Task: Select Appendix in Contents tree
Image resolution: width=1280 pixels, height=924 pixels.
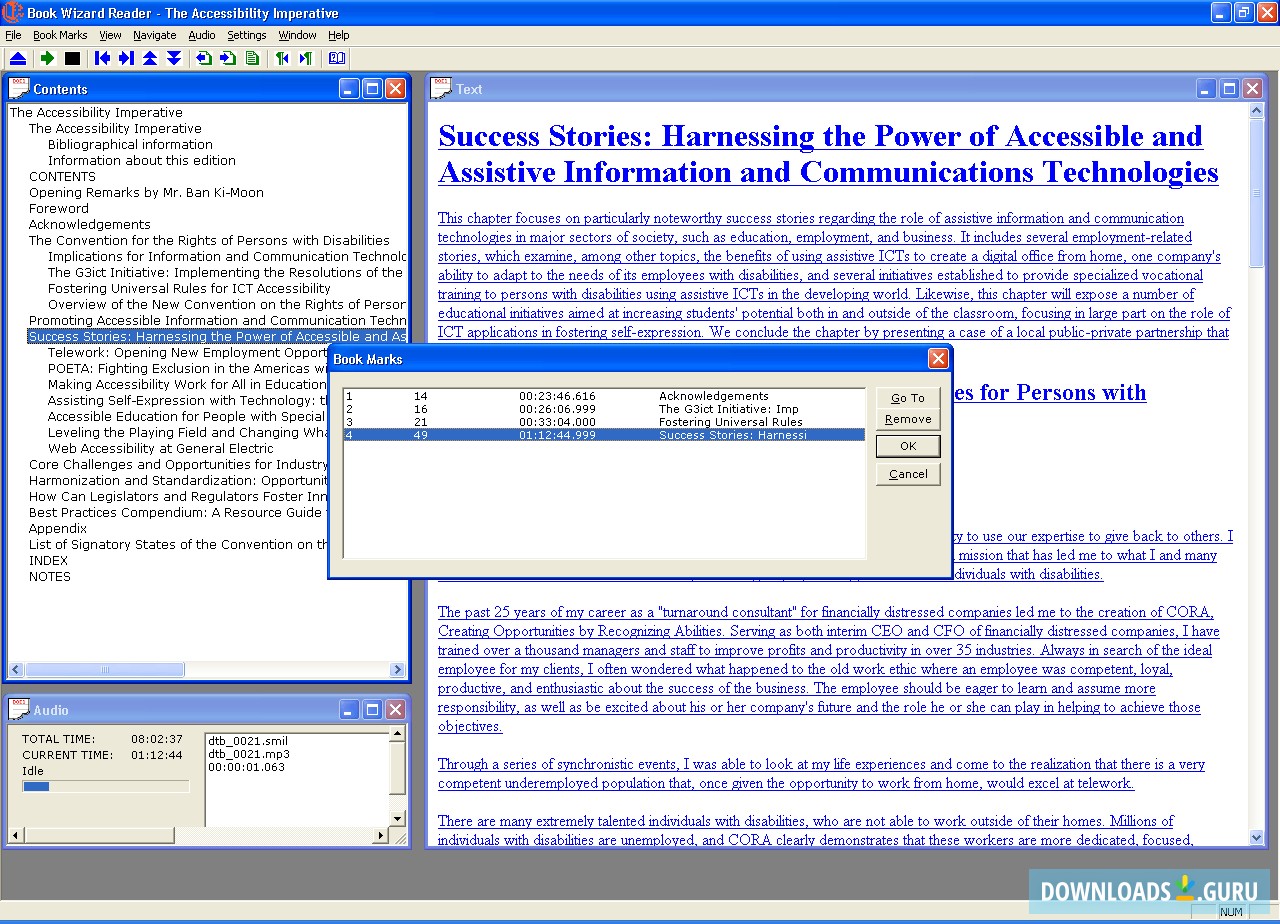Action: pos(58,528)
